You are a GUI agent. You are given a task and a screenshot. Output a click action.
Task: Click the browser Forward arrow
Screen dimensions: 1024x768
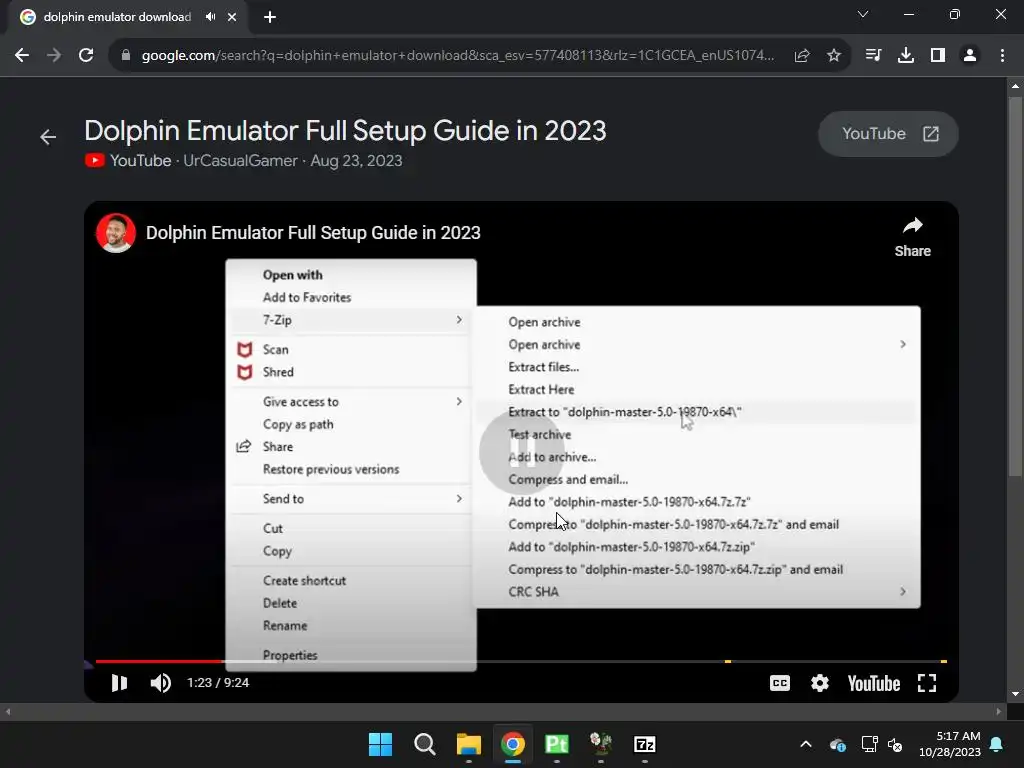coord(54,56)
